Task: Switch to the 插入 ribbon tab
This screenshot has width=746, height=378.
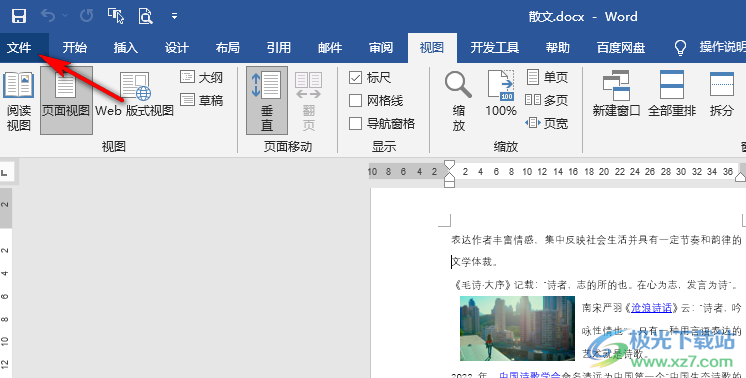Action: 126,48
